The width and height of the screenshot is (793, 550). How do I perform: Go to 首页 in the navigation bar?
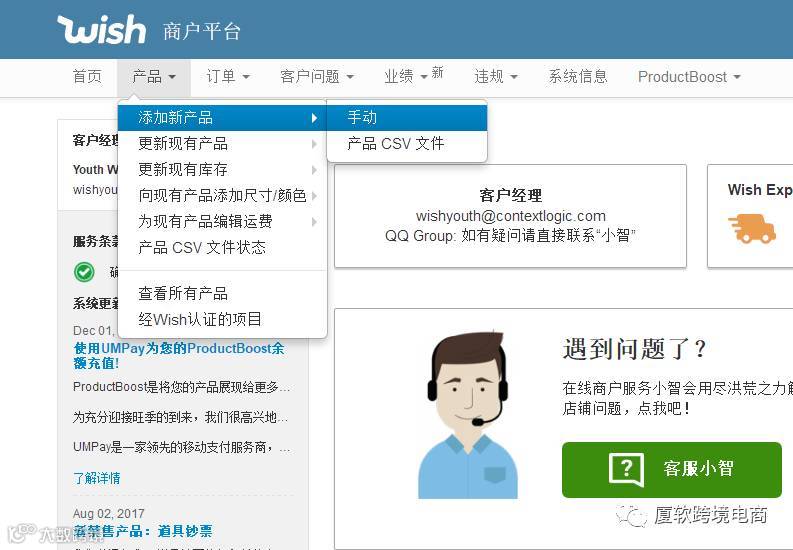(x=87, y=77)
